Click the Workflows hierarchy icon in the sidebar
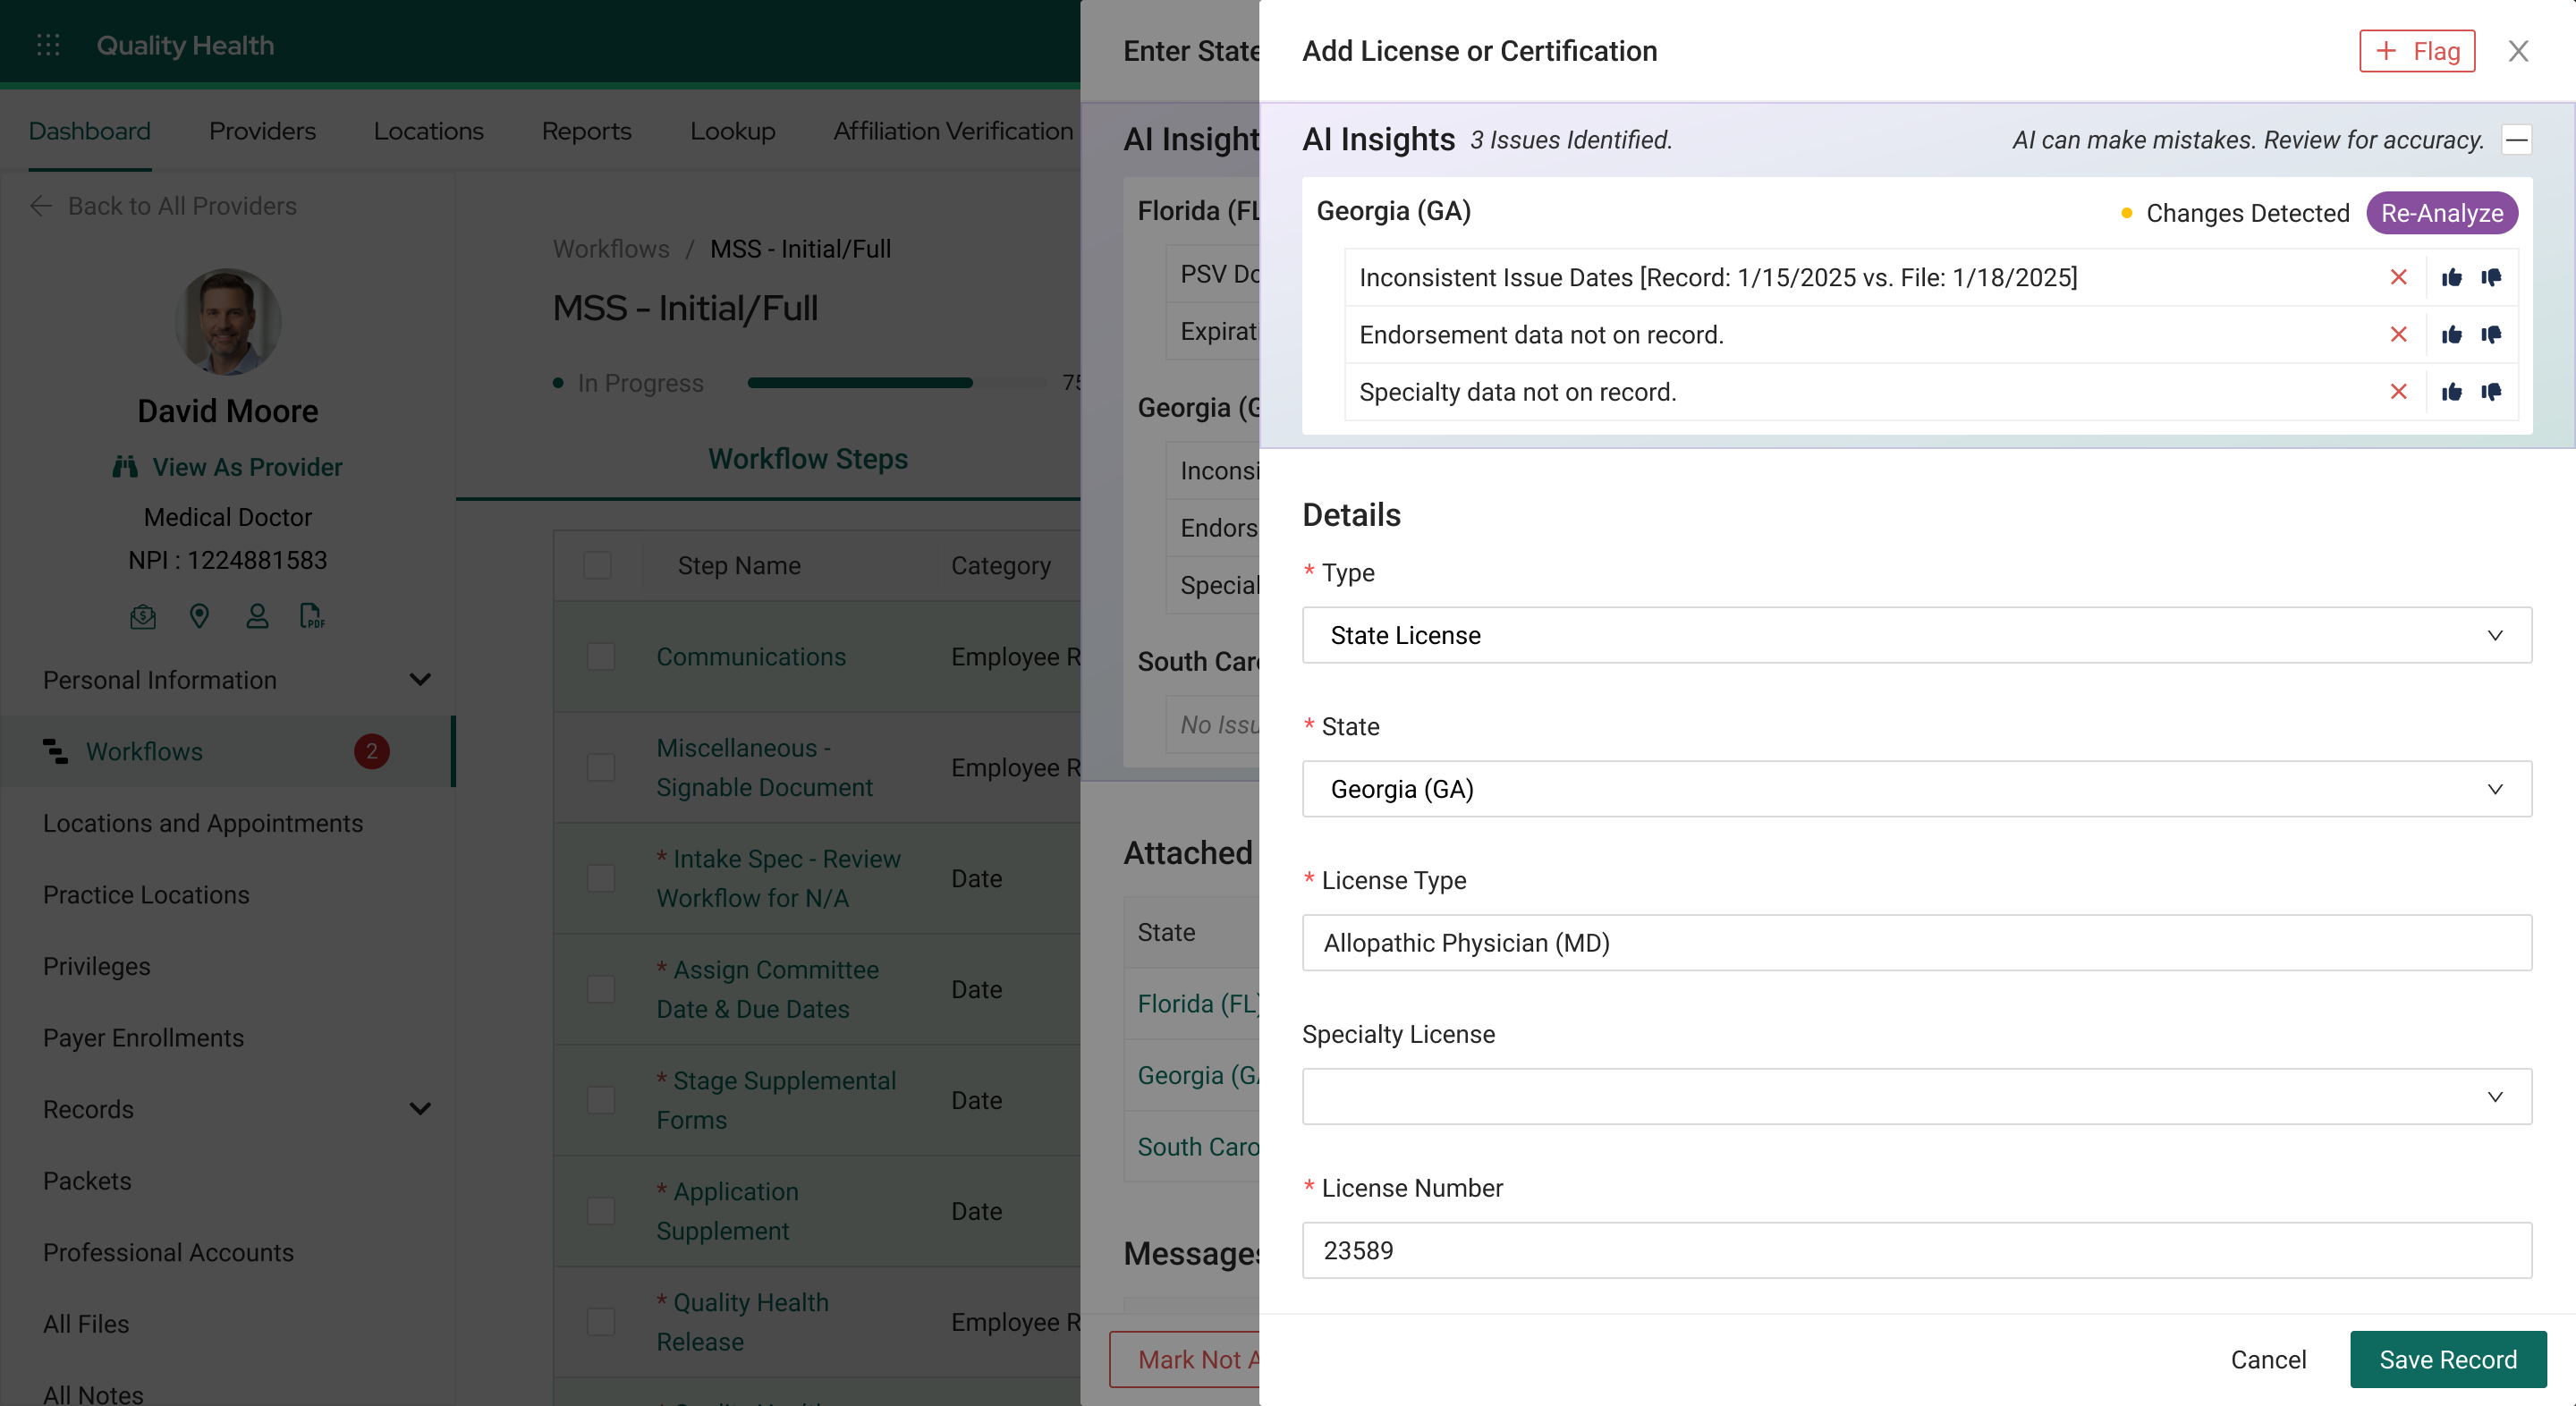2576x1406 pixels. click(x=56, y=751)
